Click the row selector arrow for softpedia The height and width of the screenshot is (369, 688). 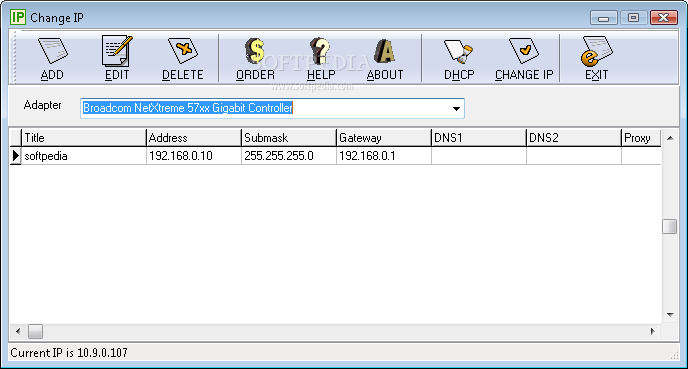click(15, 156)
